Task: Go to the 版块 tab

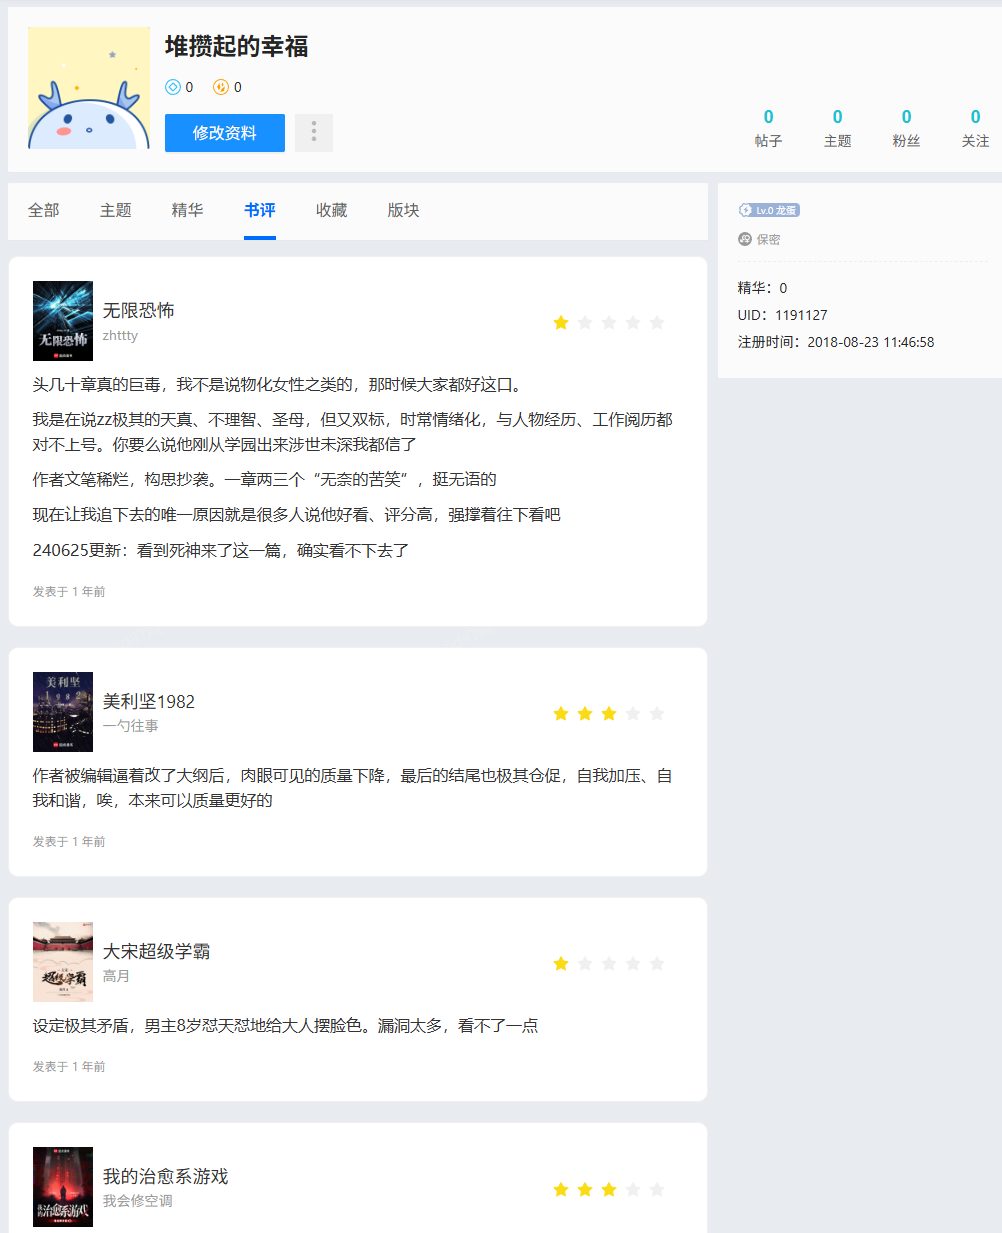Action: [404, 210]
